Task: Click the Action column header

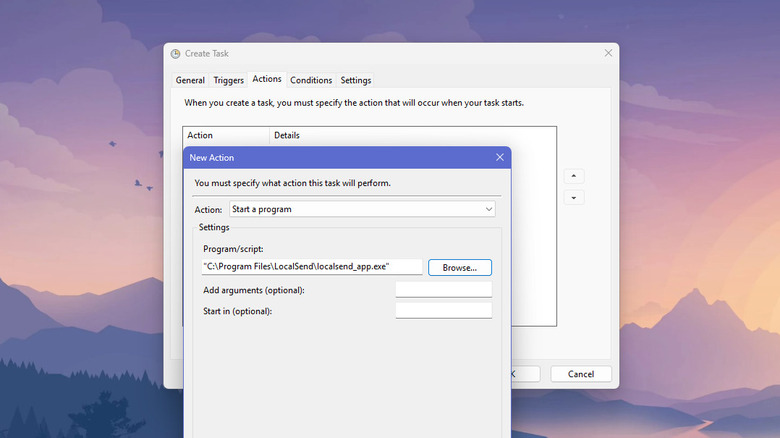Action: click(x=226, y=135)
